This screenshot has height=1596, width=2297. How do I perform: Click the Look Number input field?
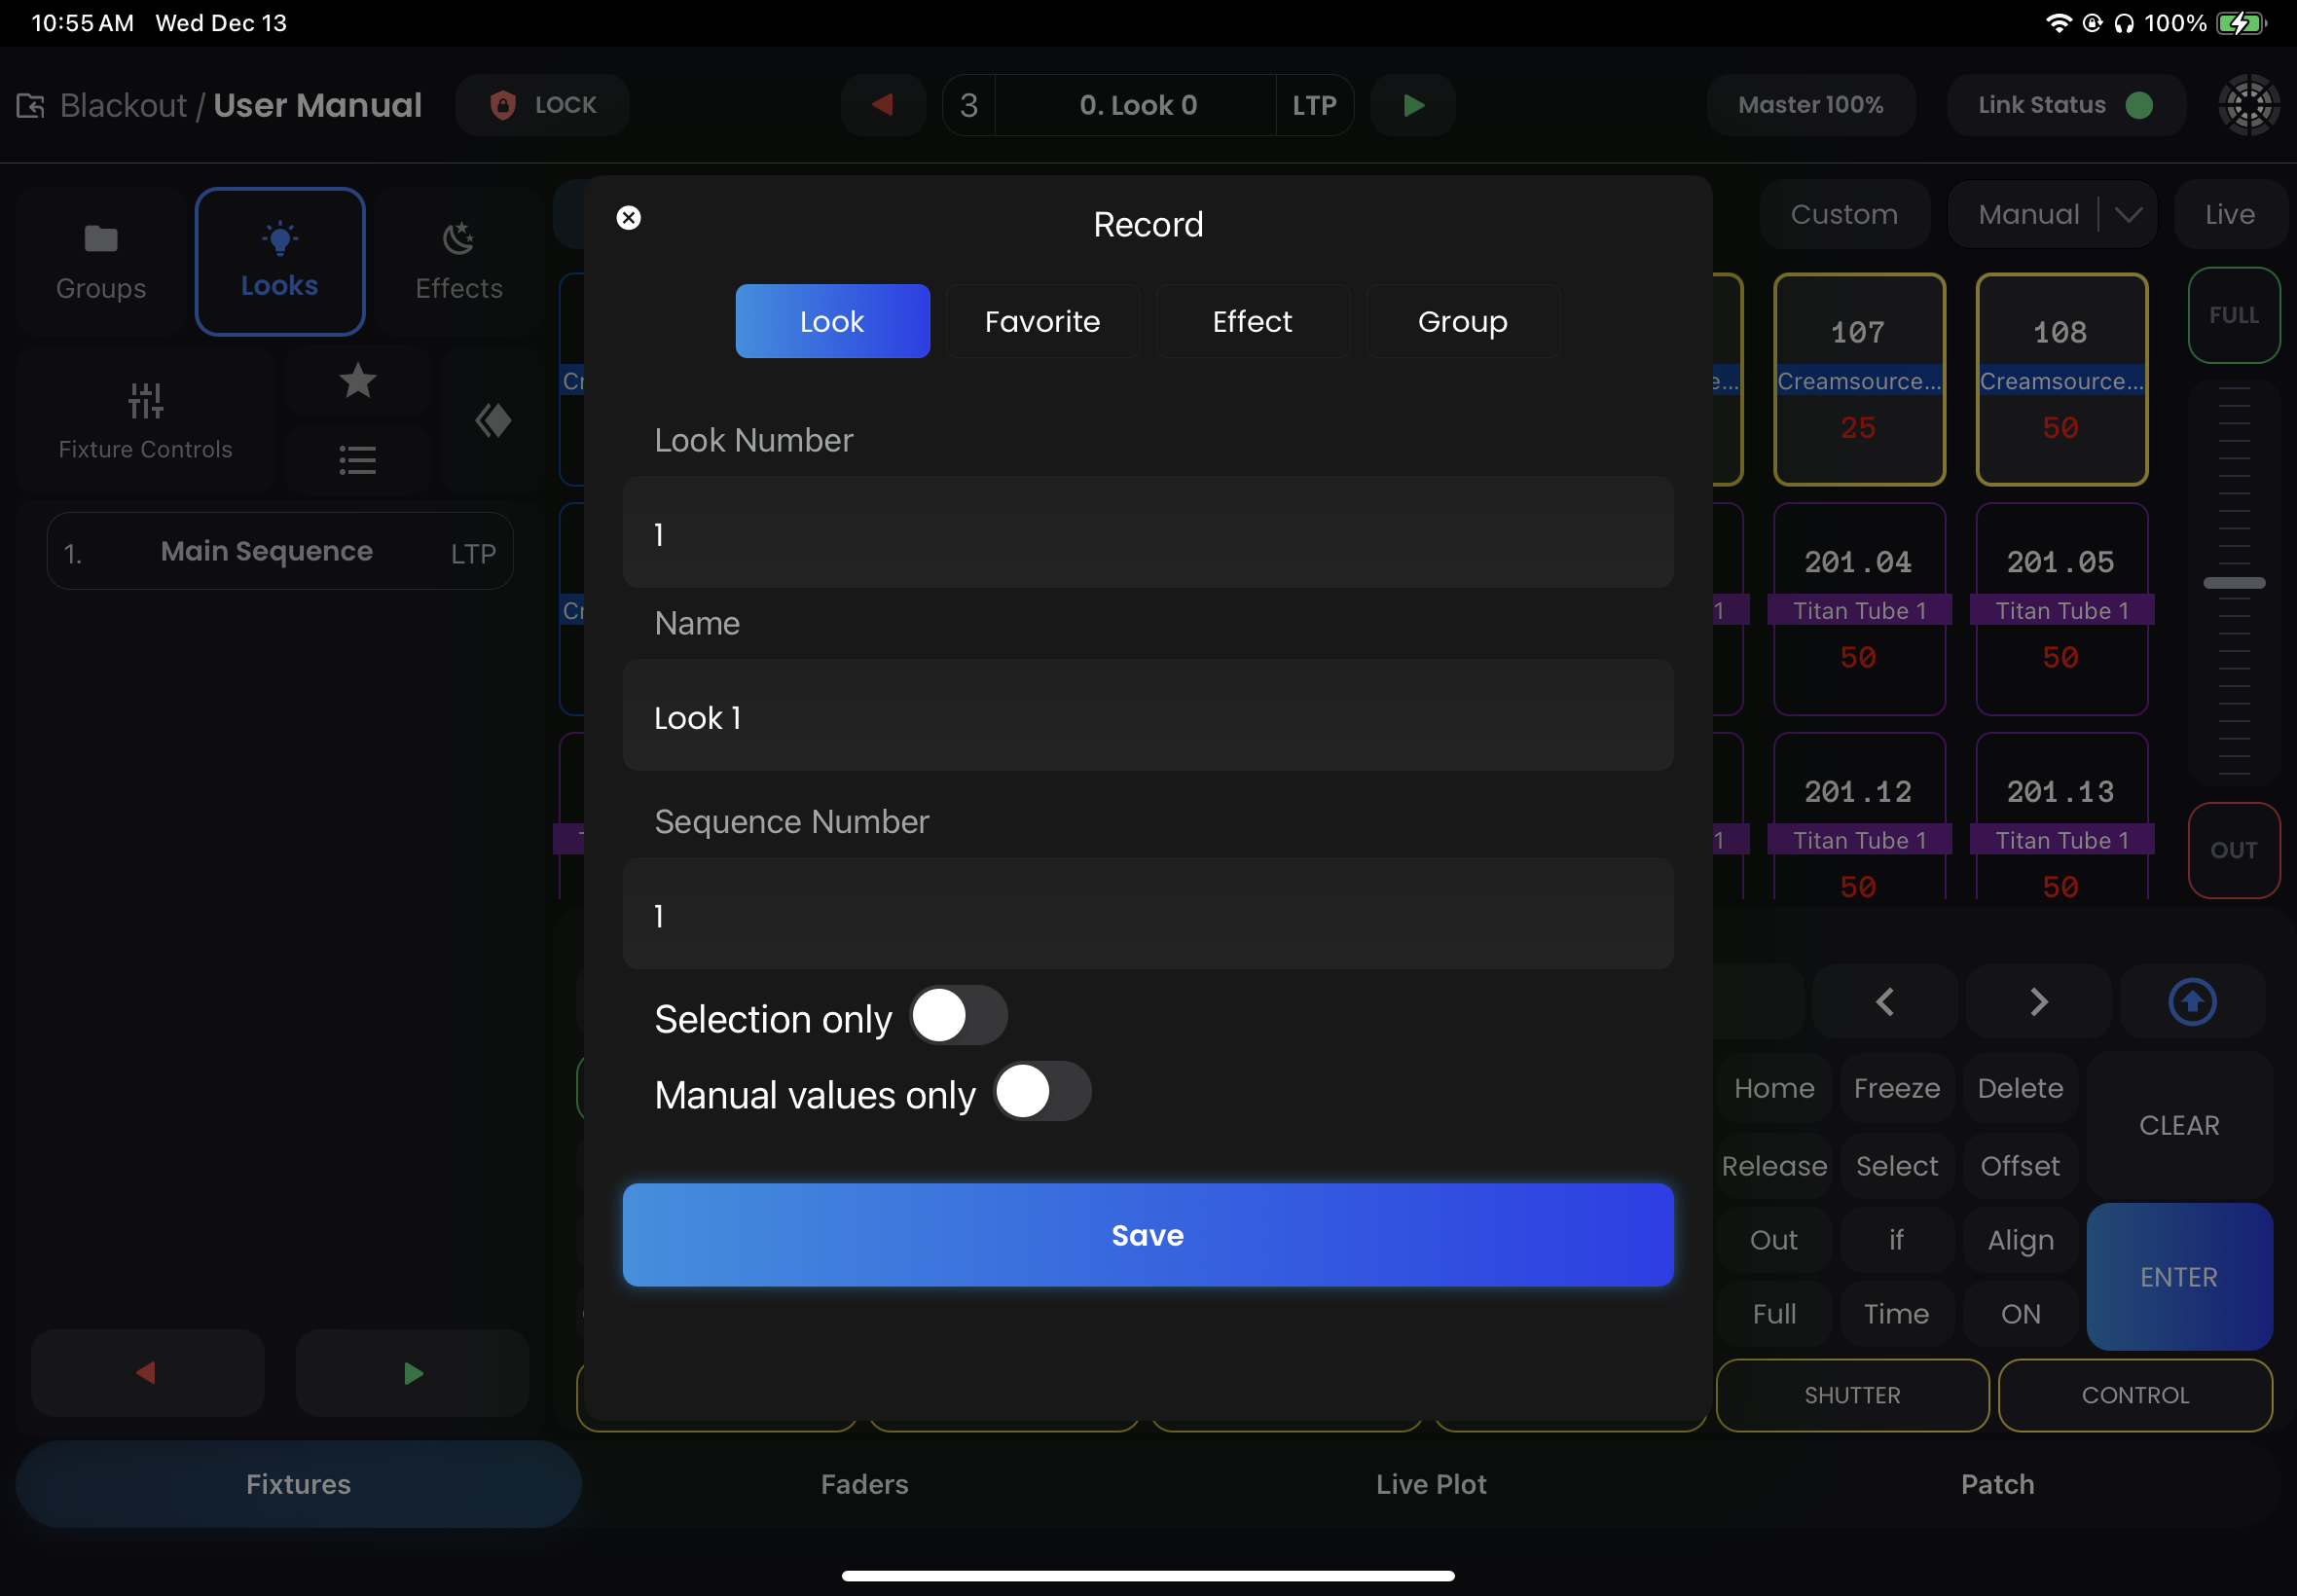1148,532
